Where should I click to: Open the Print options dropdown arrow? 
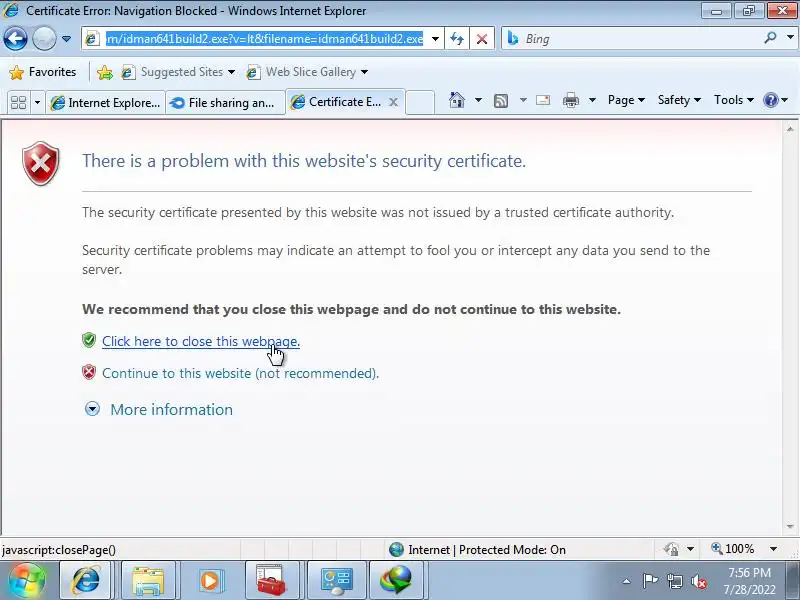click(592, 100)
